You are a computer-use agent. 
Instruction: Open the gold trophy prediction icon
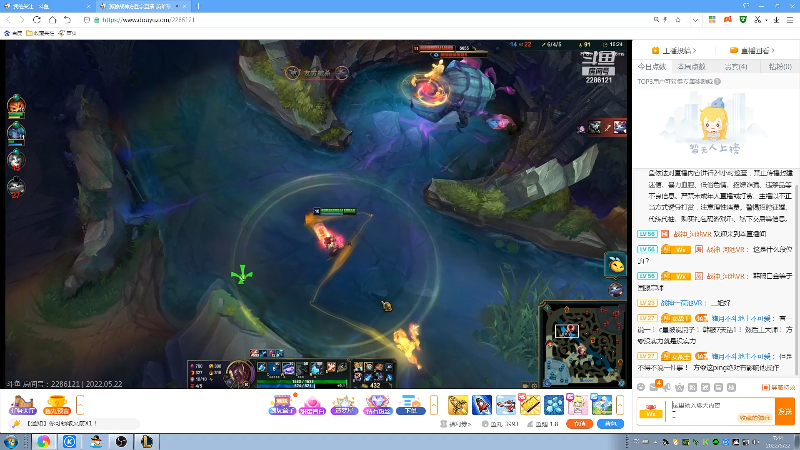click(x=57, y=405)
